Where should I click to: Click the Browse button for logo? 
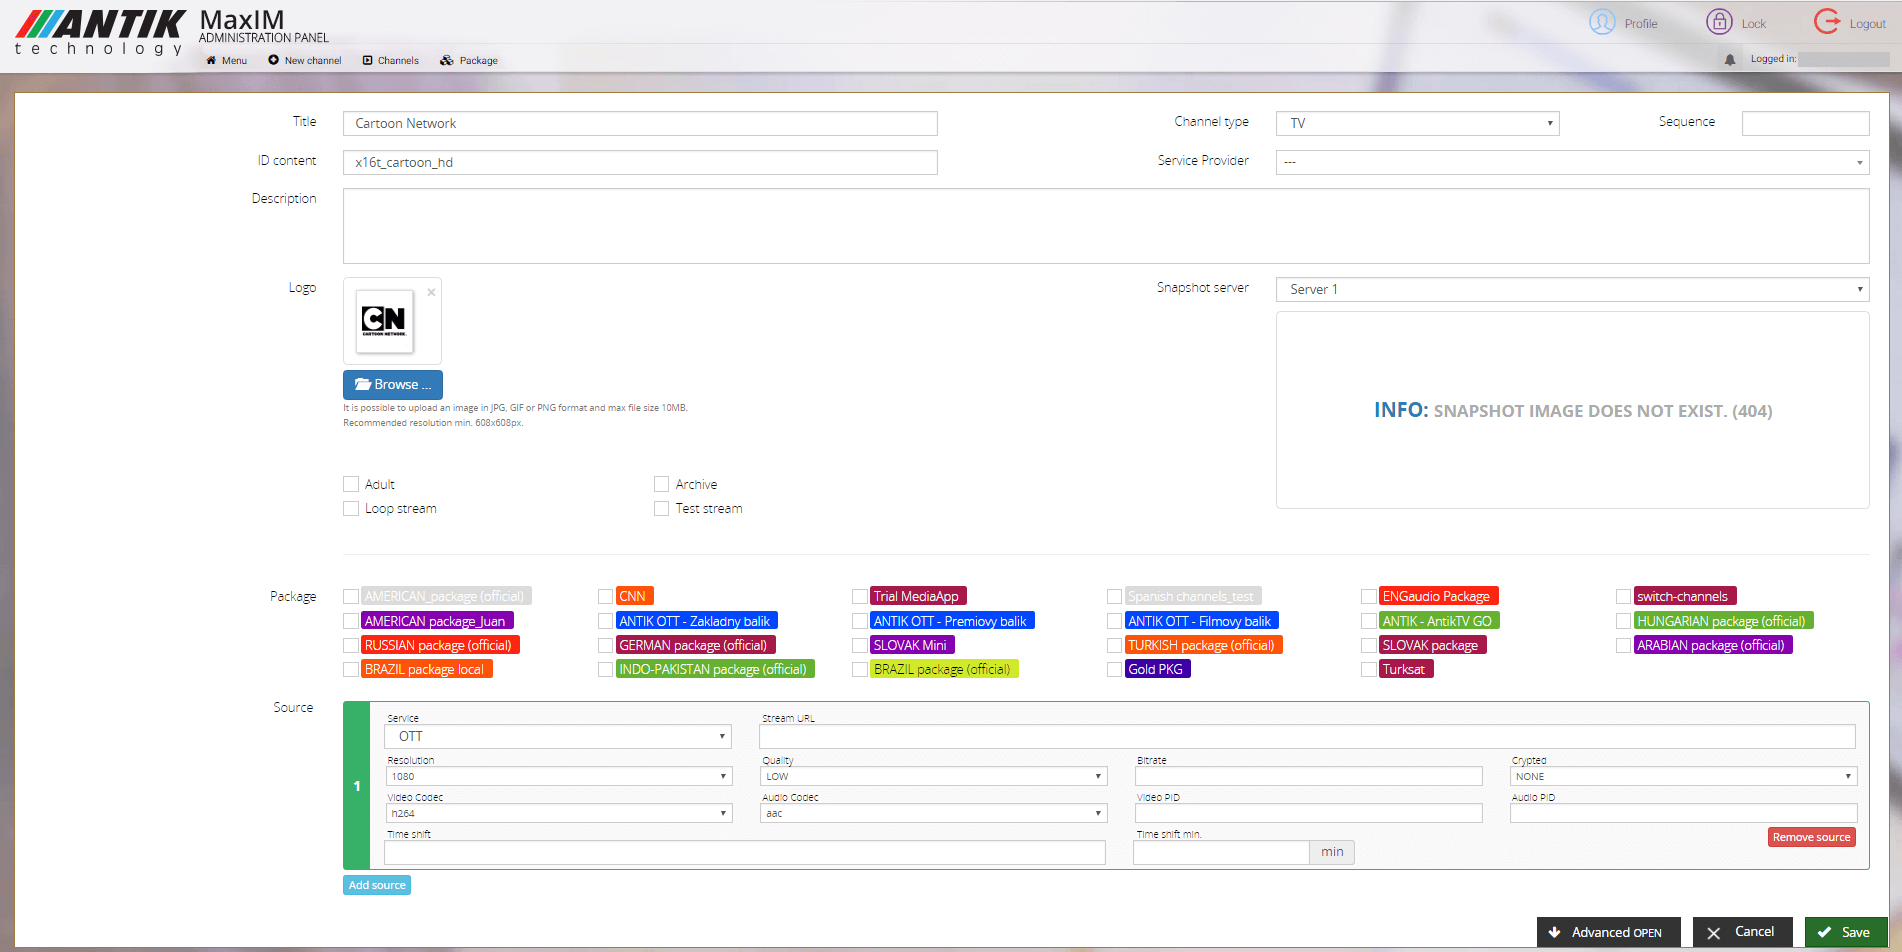393,385
